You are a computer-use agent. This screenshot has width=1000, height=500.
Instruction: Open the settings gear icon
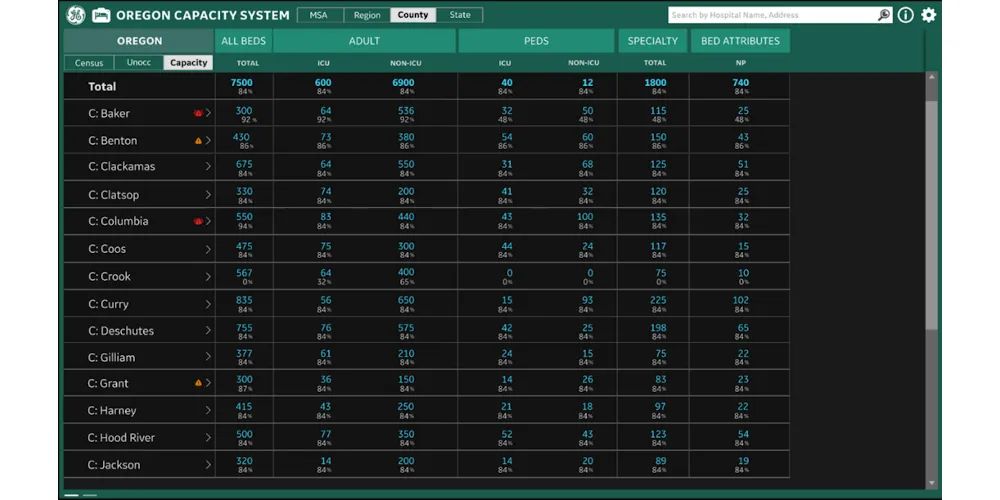[x=929, y=15]
